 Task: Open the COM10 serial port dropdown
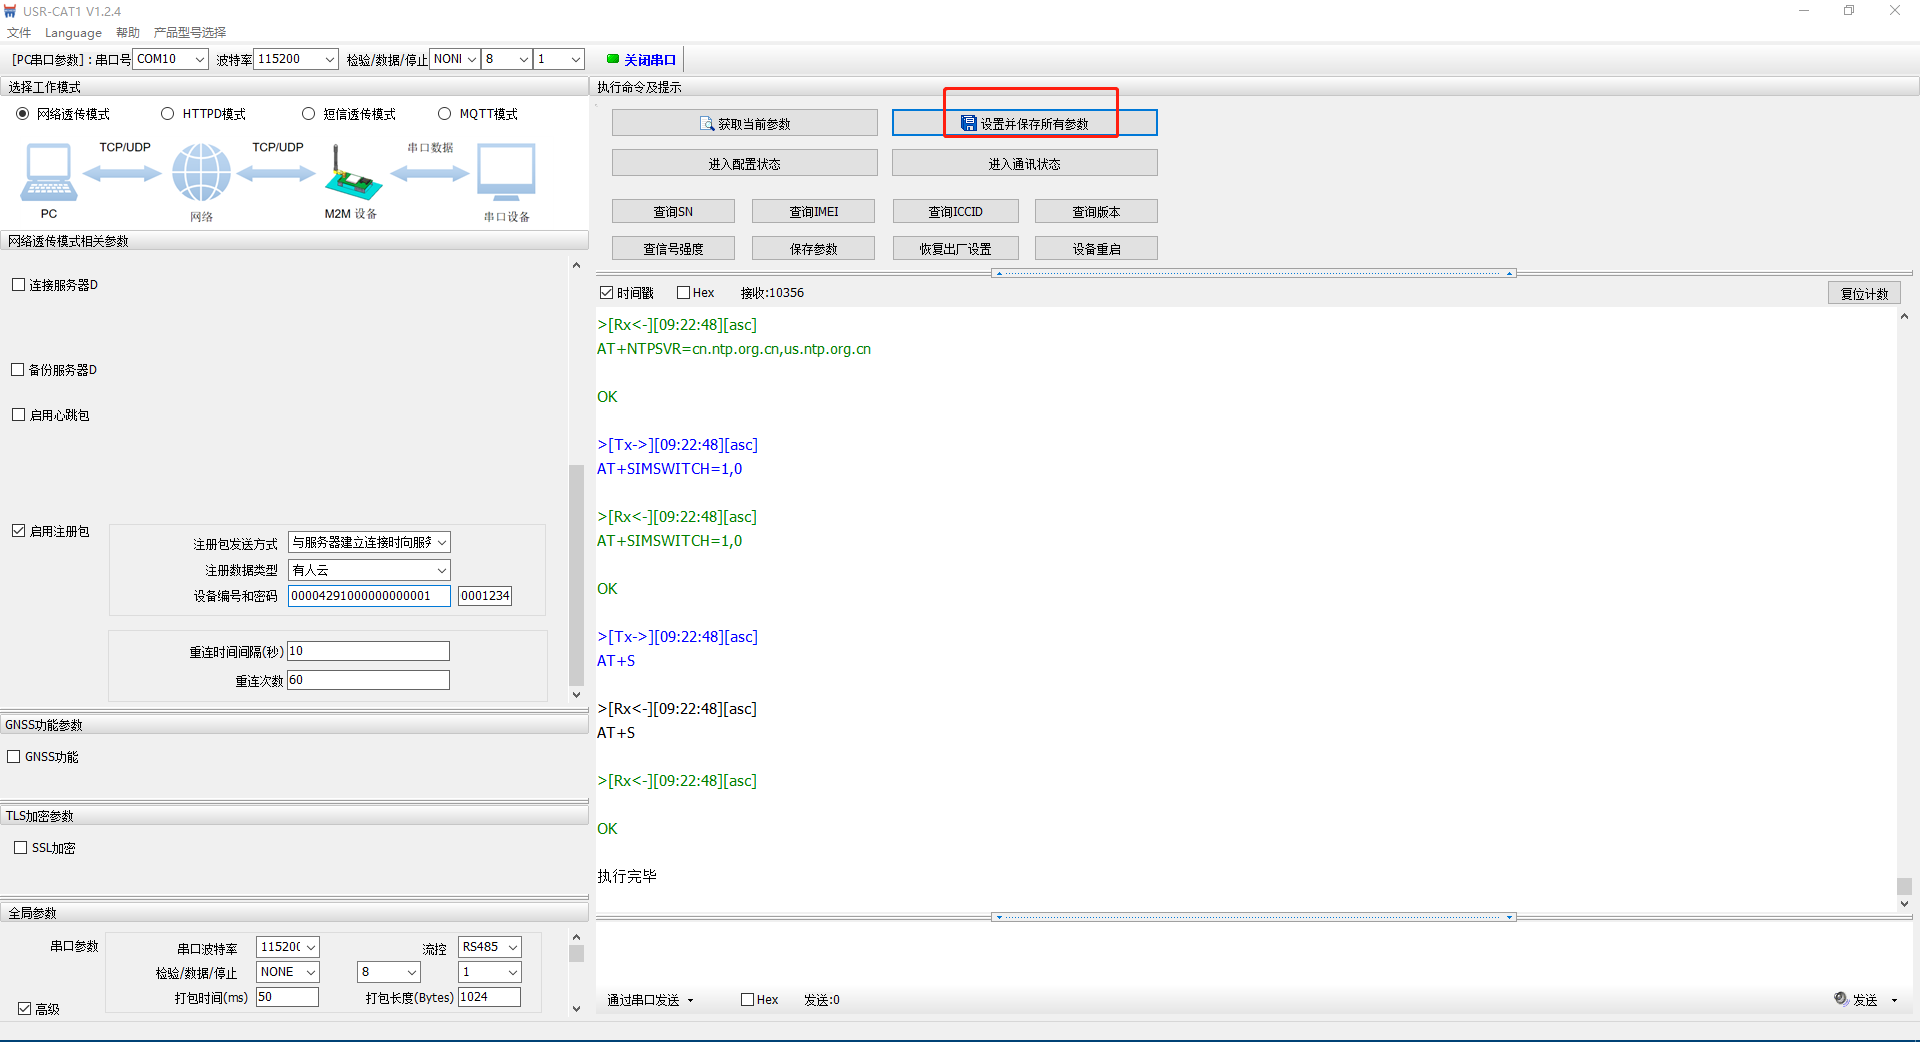tap(170, 59)
